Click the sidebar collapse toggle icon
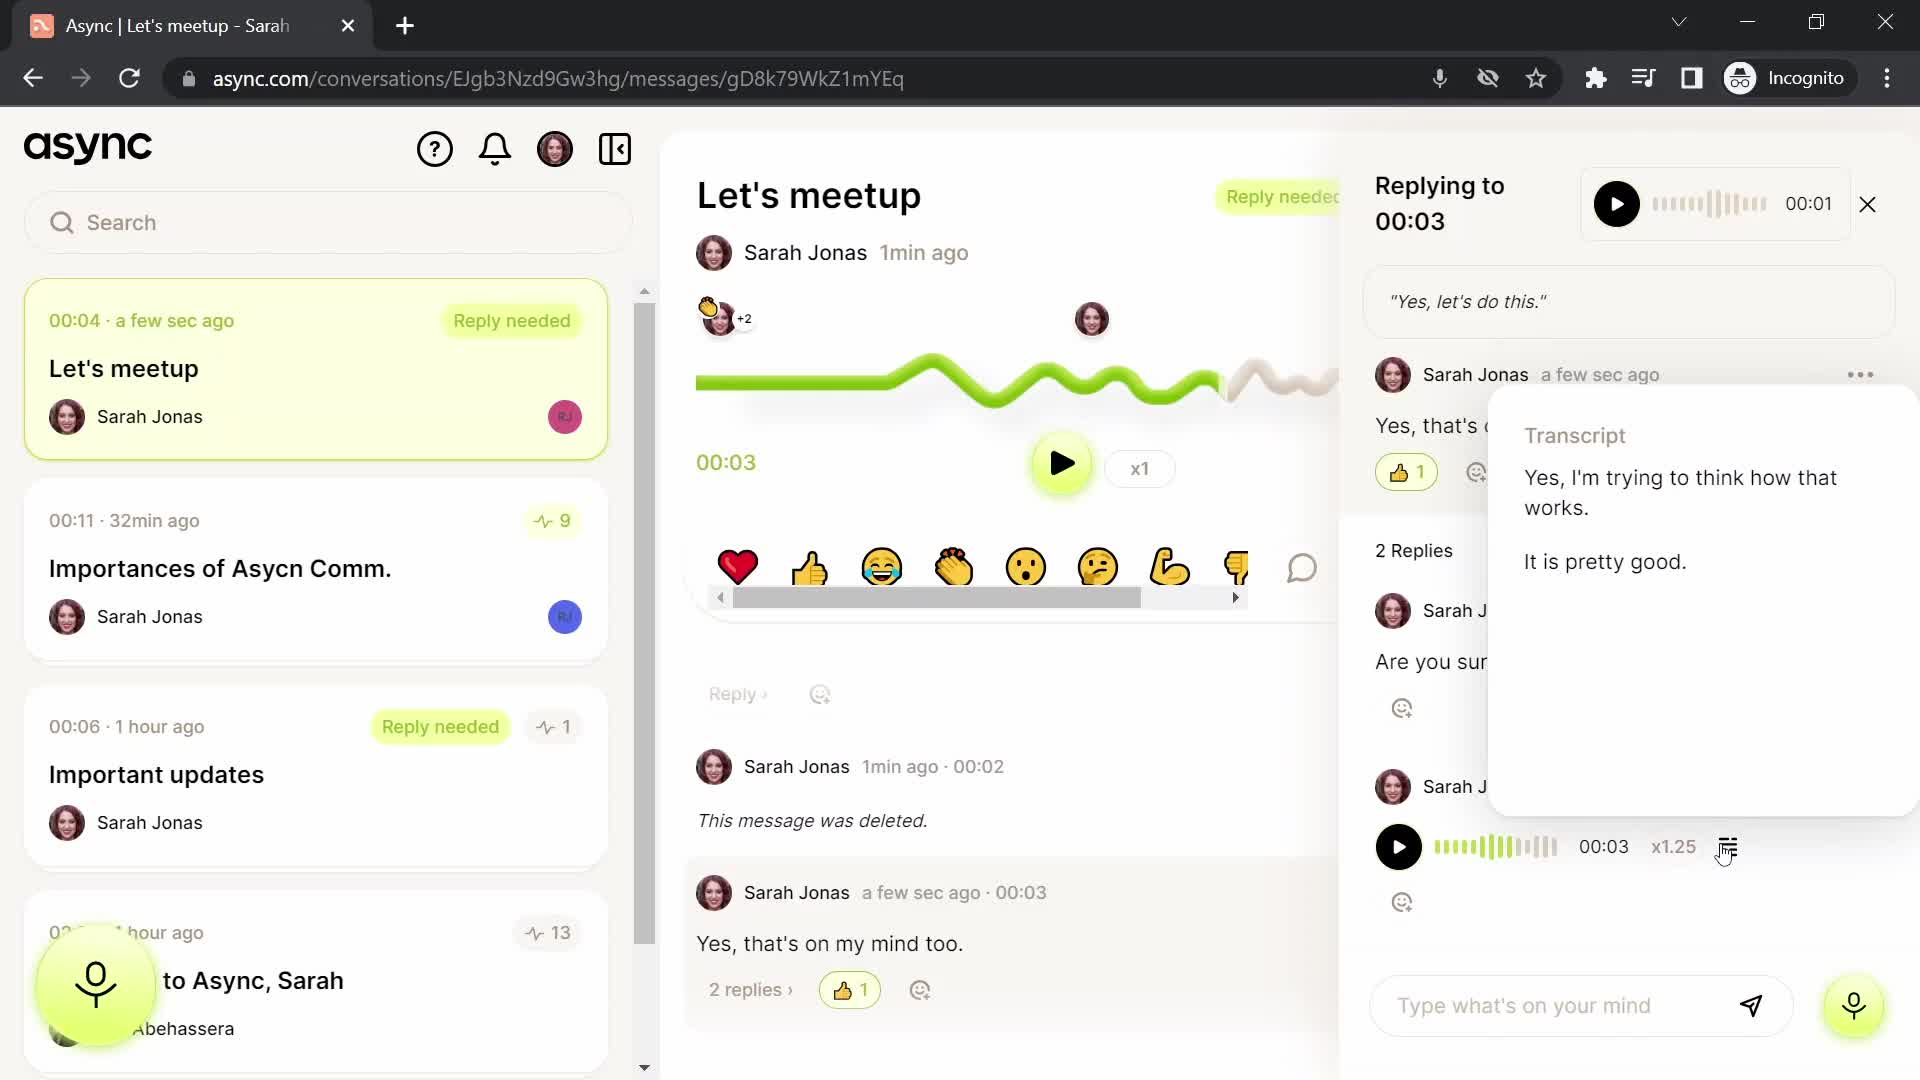Image resolution: width=1920 pixels, height=1080 pixels. click(x=616, y=148)
